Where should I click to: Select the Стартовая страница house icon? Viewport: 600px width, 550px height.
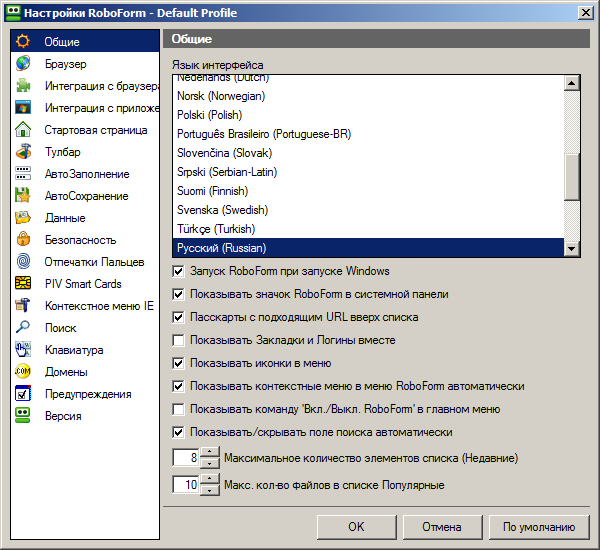coord(23,130)
